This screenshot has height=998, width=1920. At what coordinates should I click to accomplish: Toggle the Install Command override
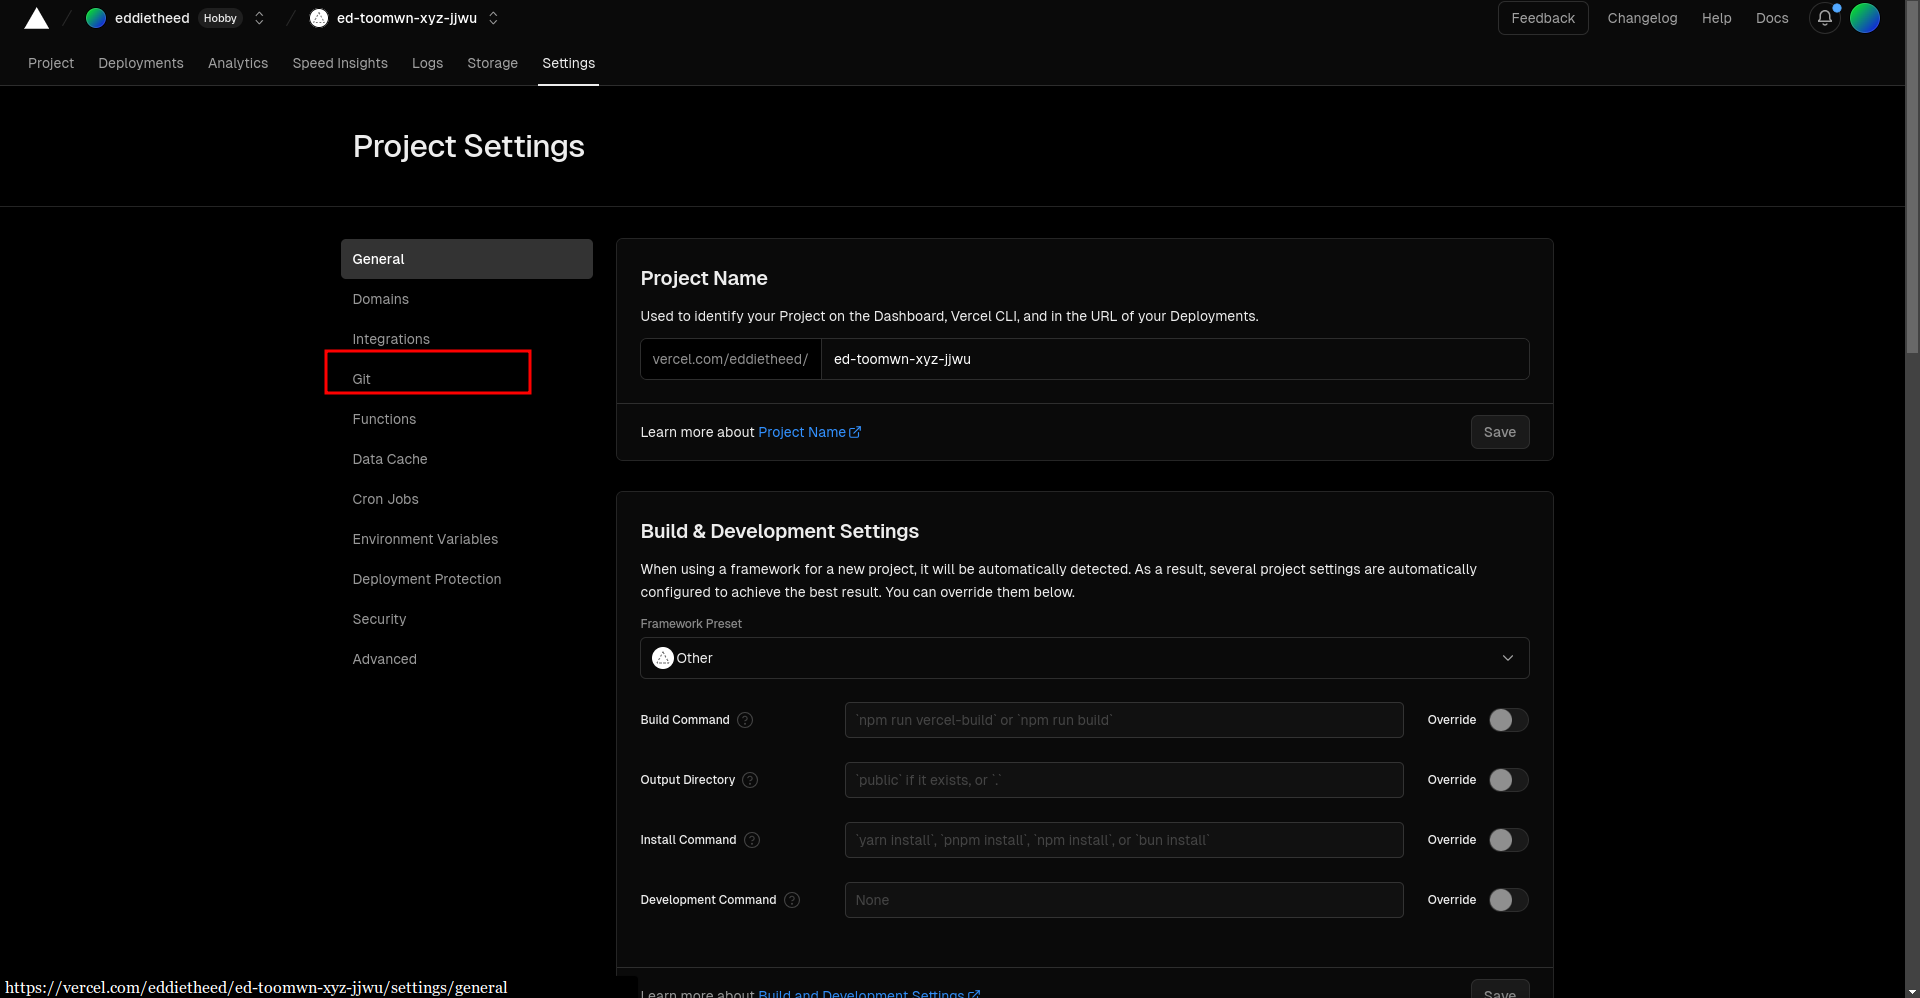[1508, 840]
